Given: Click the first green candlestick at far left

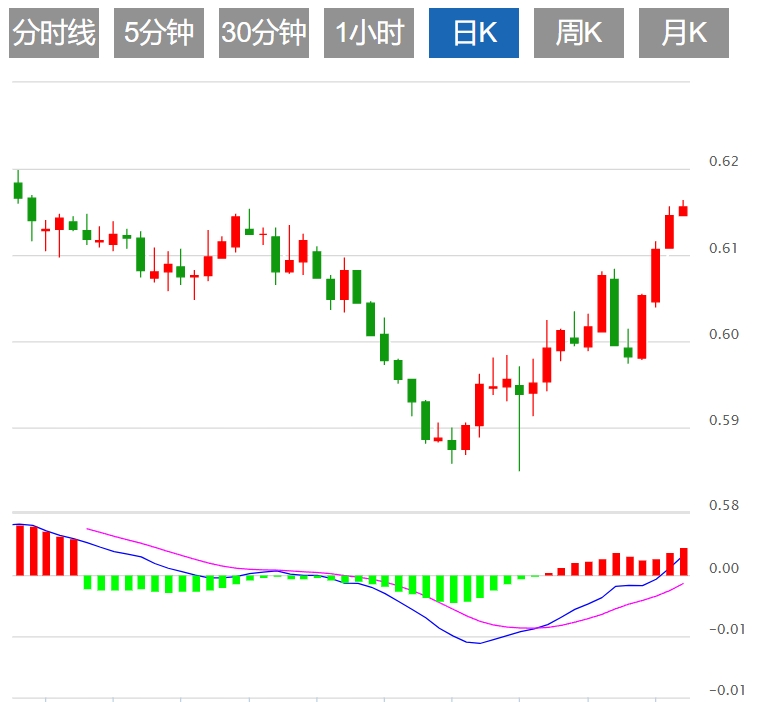Looking at the screenshot, I should [x=18, y=190].
